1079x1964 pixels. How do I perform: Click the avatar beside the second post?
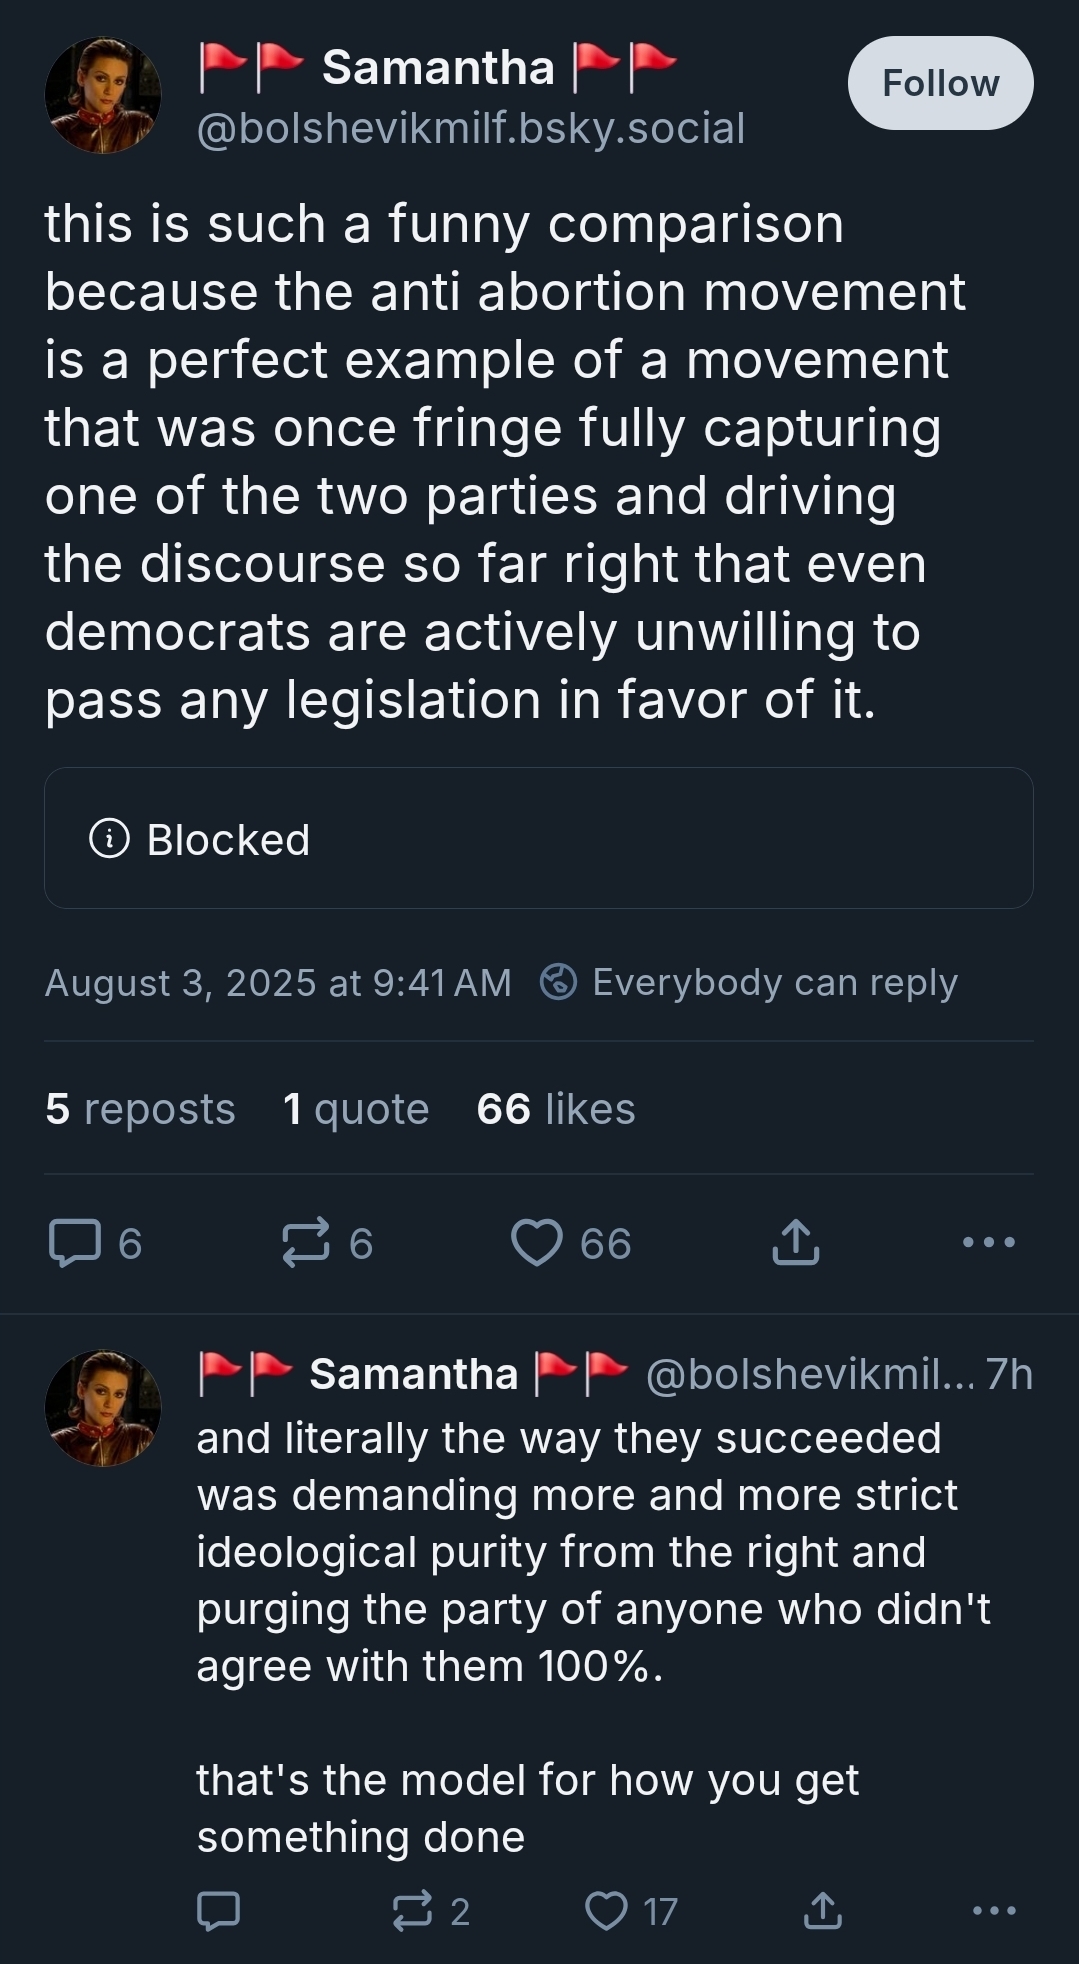[x=102, y=1409]
